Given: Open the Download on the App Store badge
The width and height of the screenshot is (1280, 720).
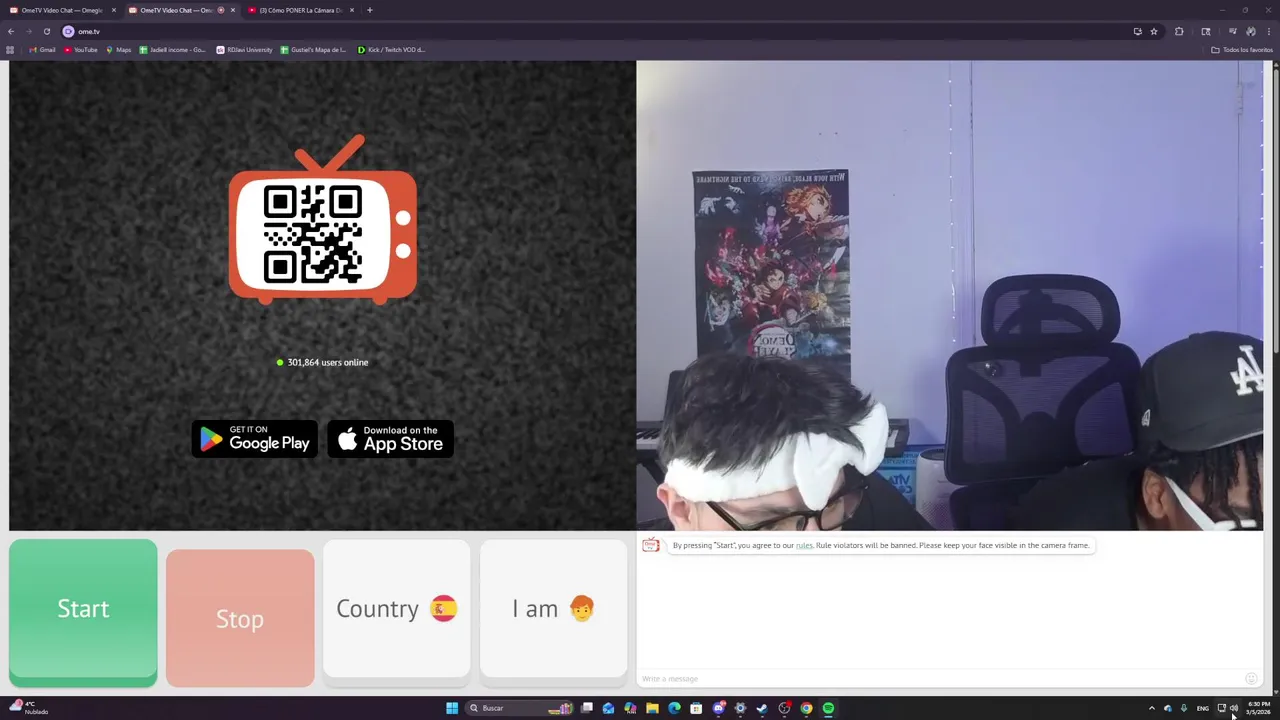Looking at the screenshot, I should (x=391, y=439).
